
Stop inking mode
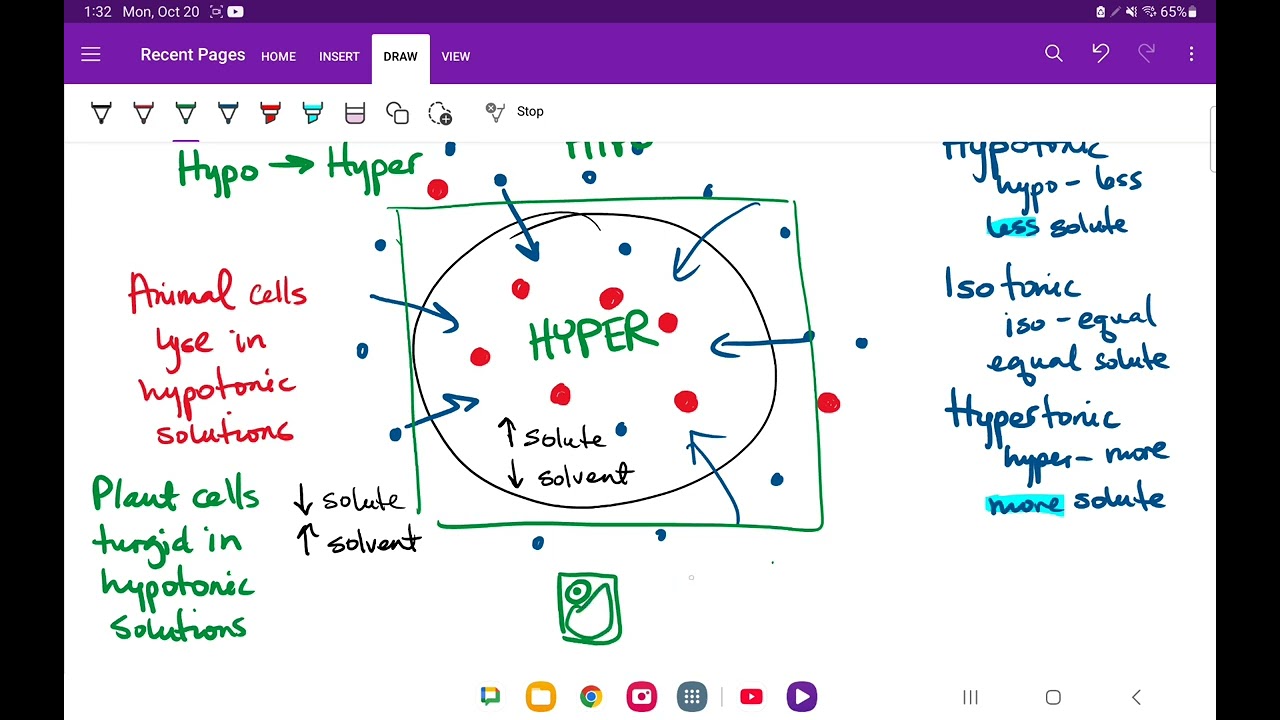515,111
